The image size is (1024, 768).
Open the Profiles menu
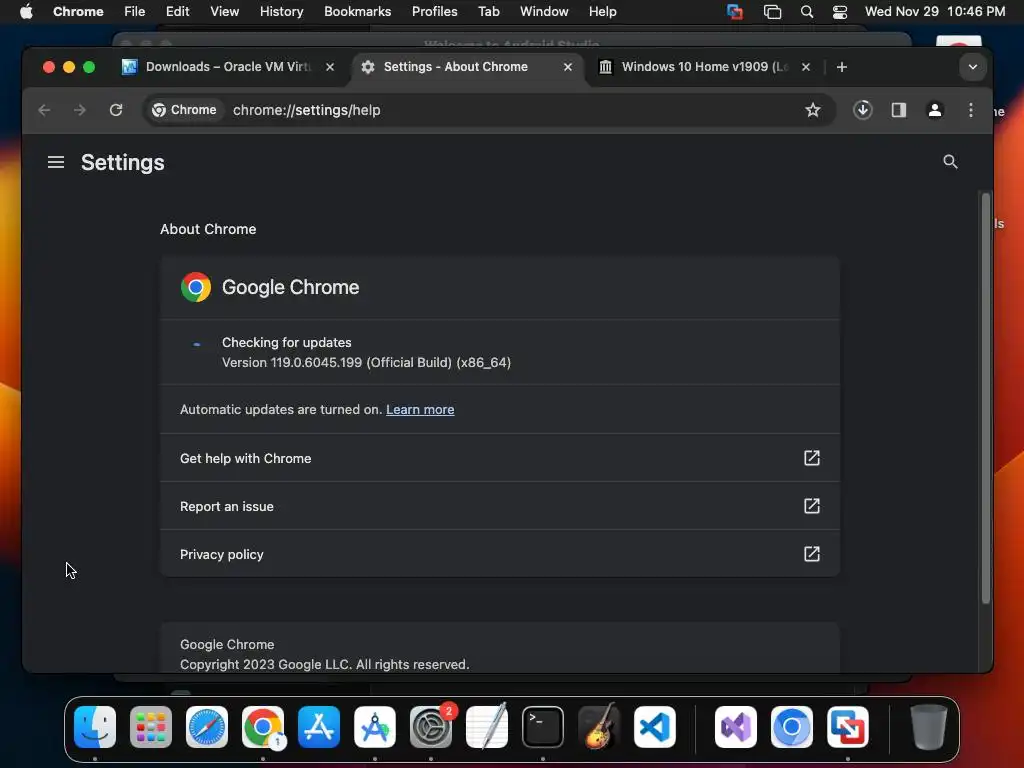[x=434, y=12]
